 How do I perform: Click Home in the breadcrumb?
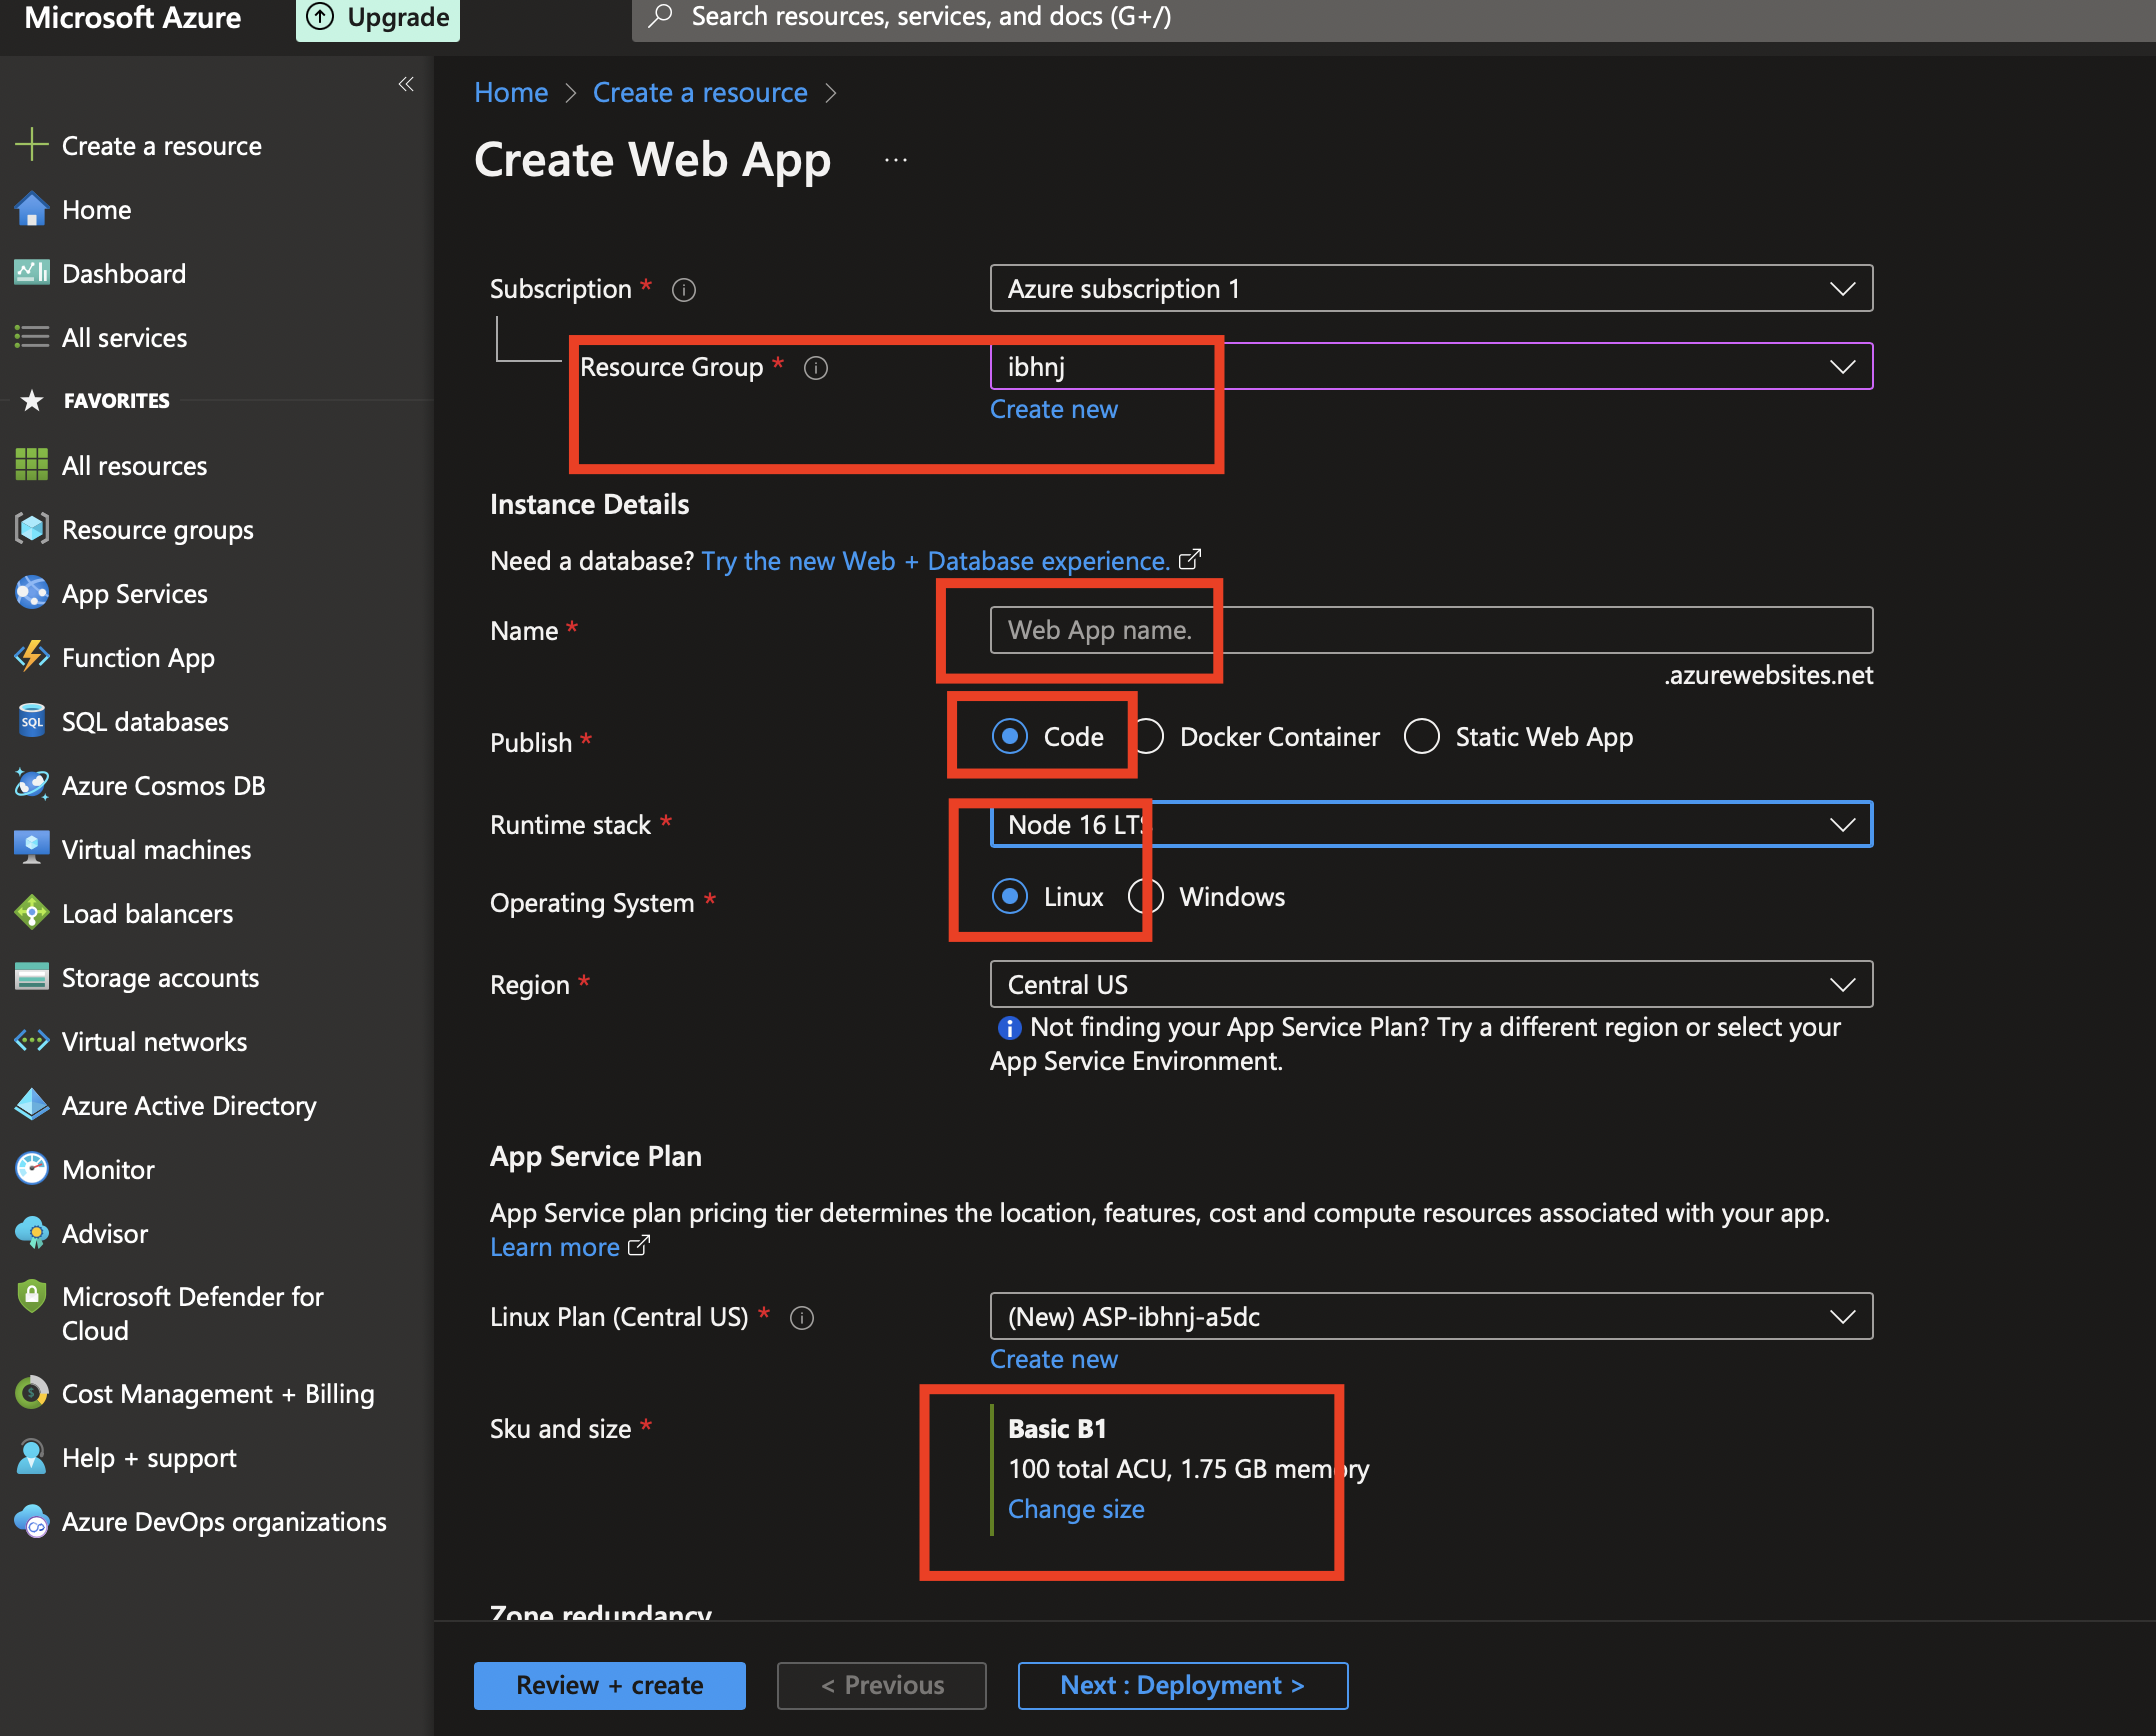(x=511, y=92)
